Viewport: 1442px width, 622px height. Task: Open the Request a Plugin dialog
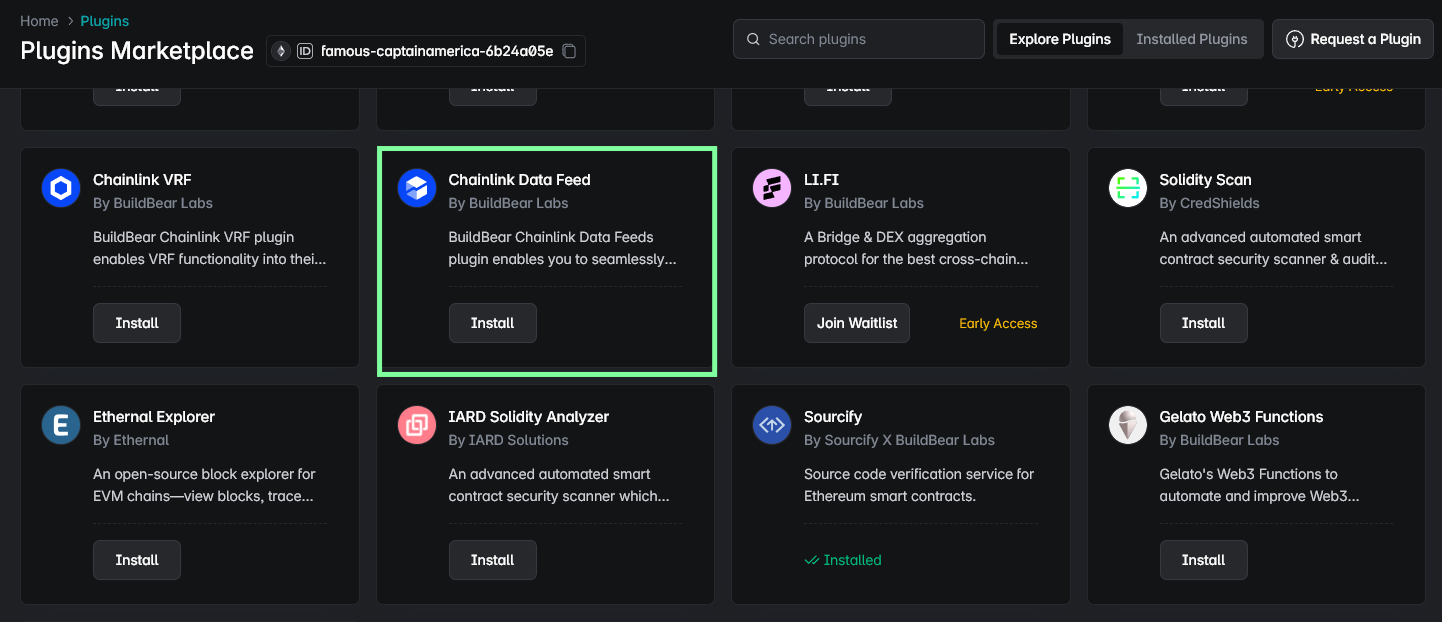pos(1353,39)
